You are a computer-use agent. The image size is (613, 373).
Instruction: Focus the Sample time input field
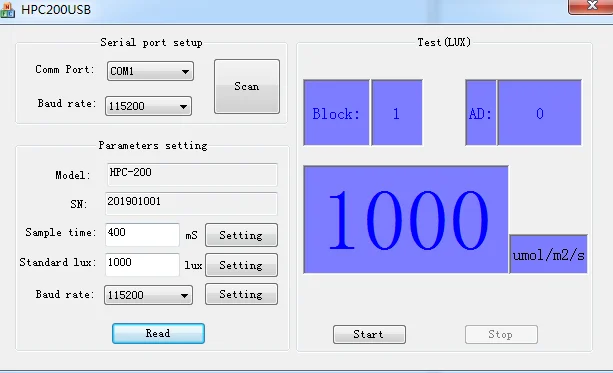click(x=142, y=235)
